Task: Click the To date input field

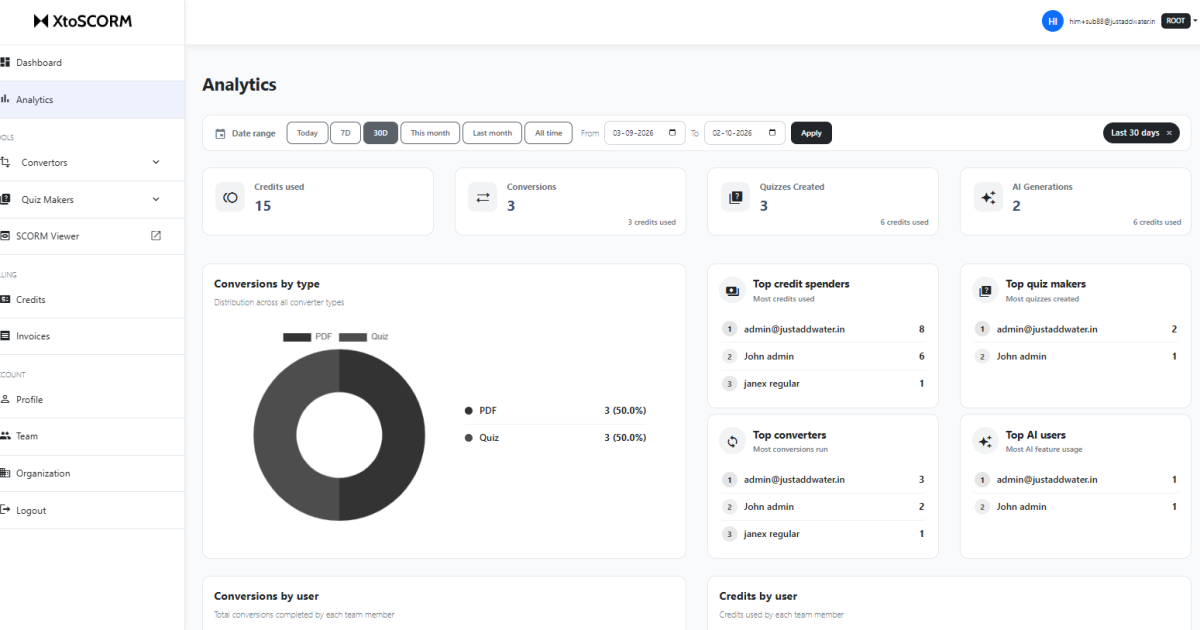Action: (744, 133)
